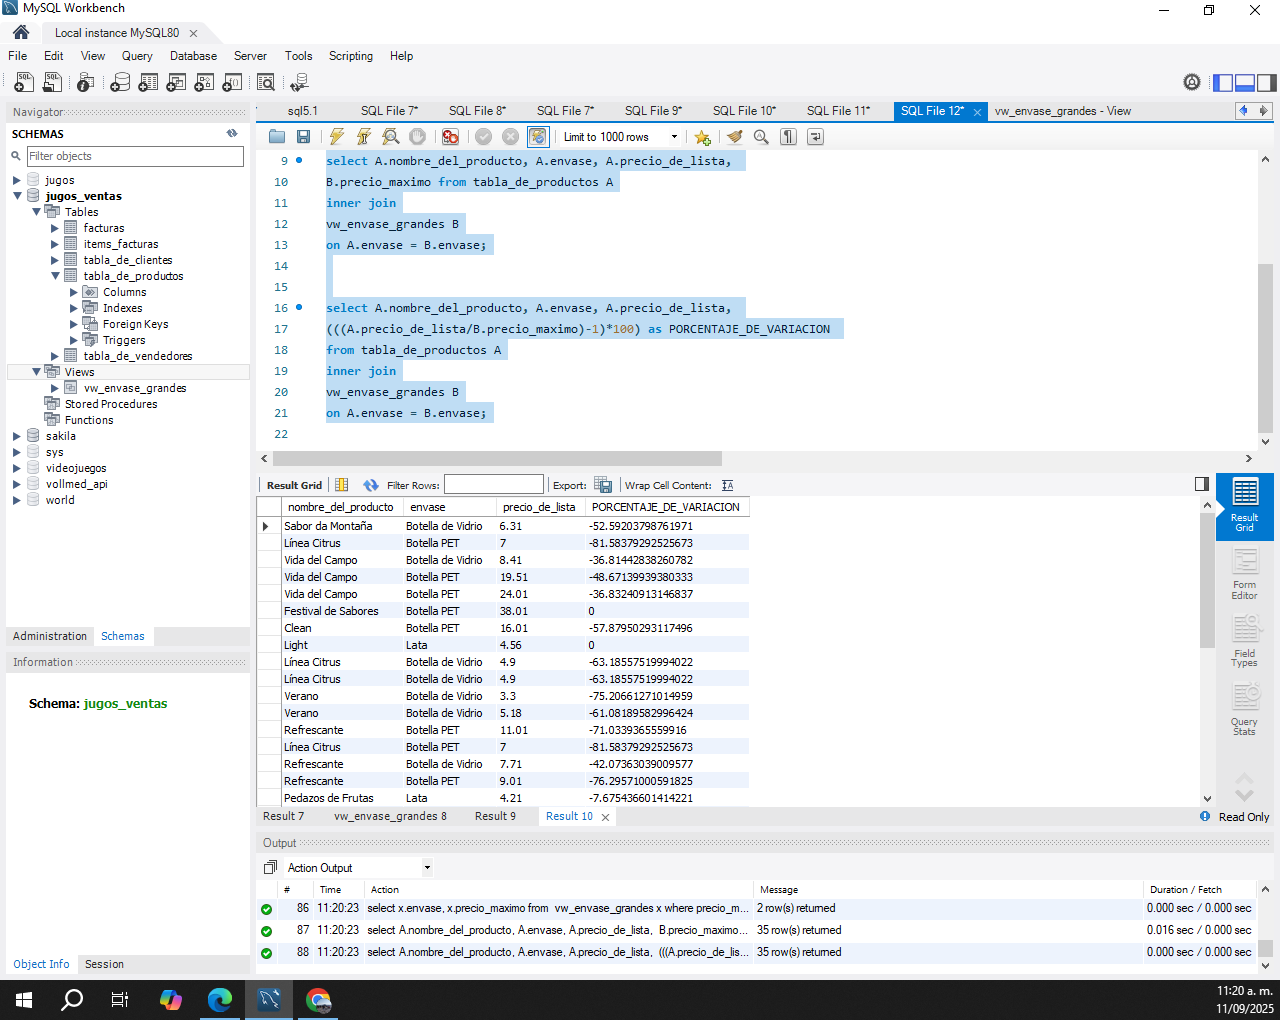The image size is (1280, 1020).
Task: Collapse the jugos_ventas schema
Action: 17,196
